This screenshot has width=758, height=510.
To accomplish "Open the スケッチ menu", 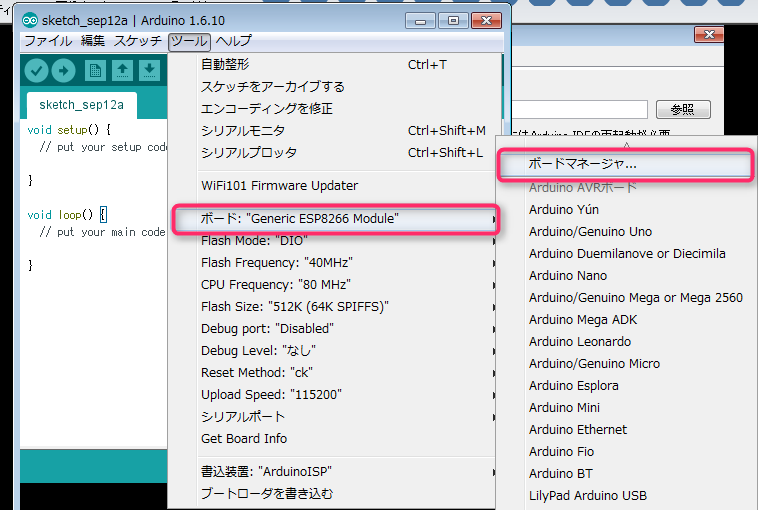I will click(138, 41).
